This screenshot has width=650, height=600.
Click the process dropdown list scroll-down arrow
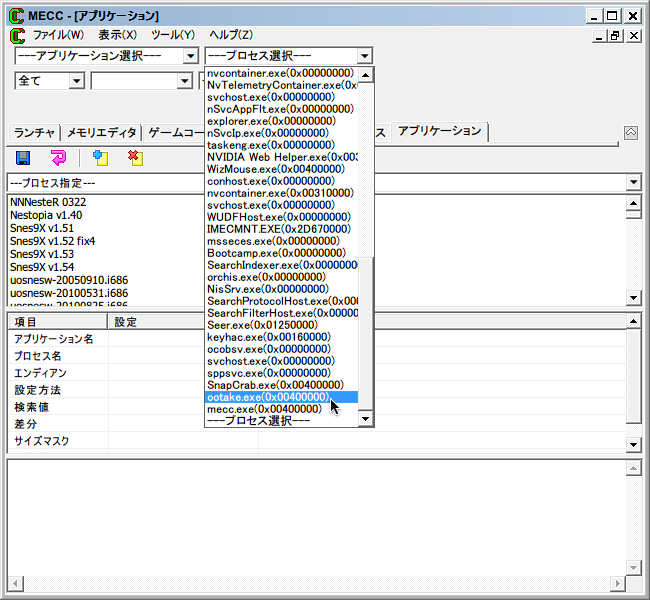tap(365, 419)
